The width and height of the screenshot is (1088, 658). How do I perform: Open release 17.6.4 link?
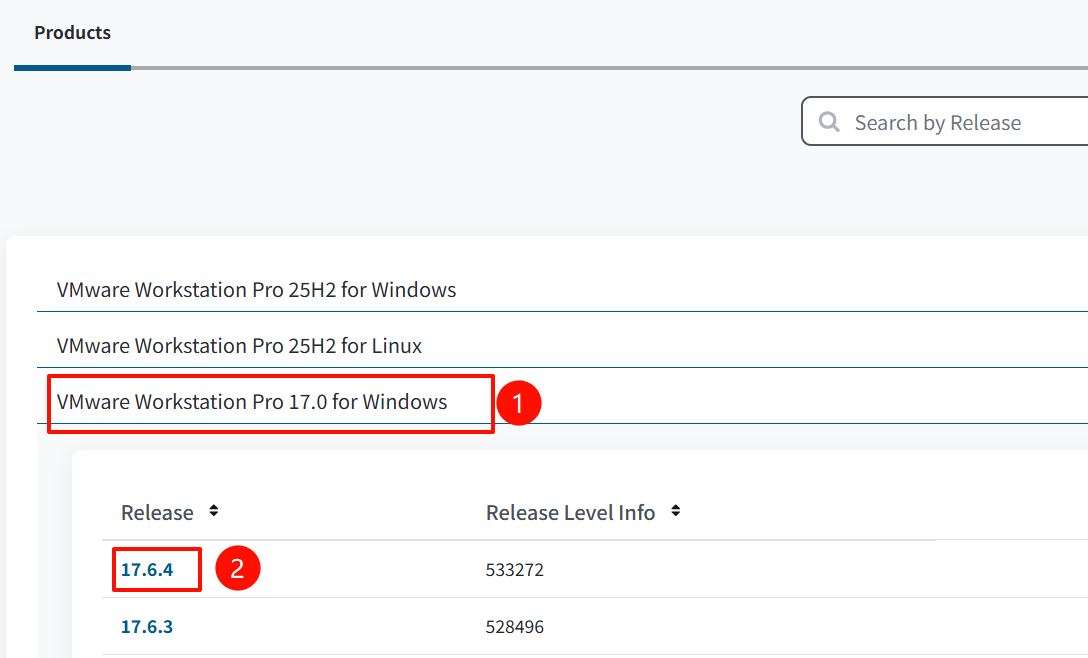147,570
